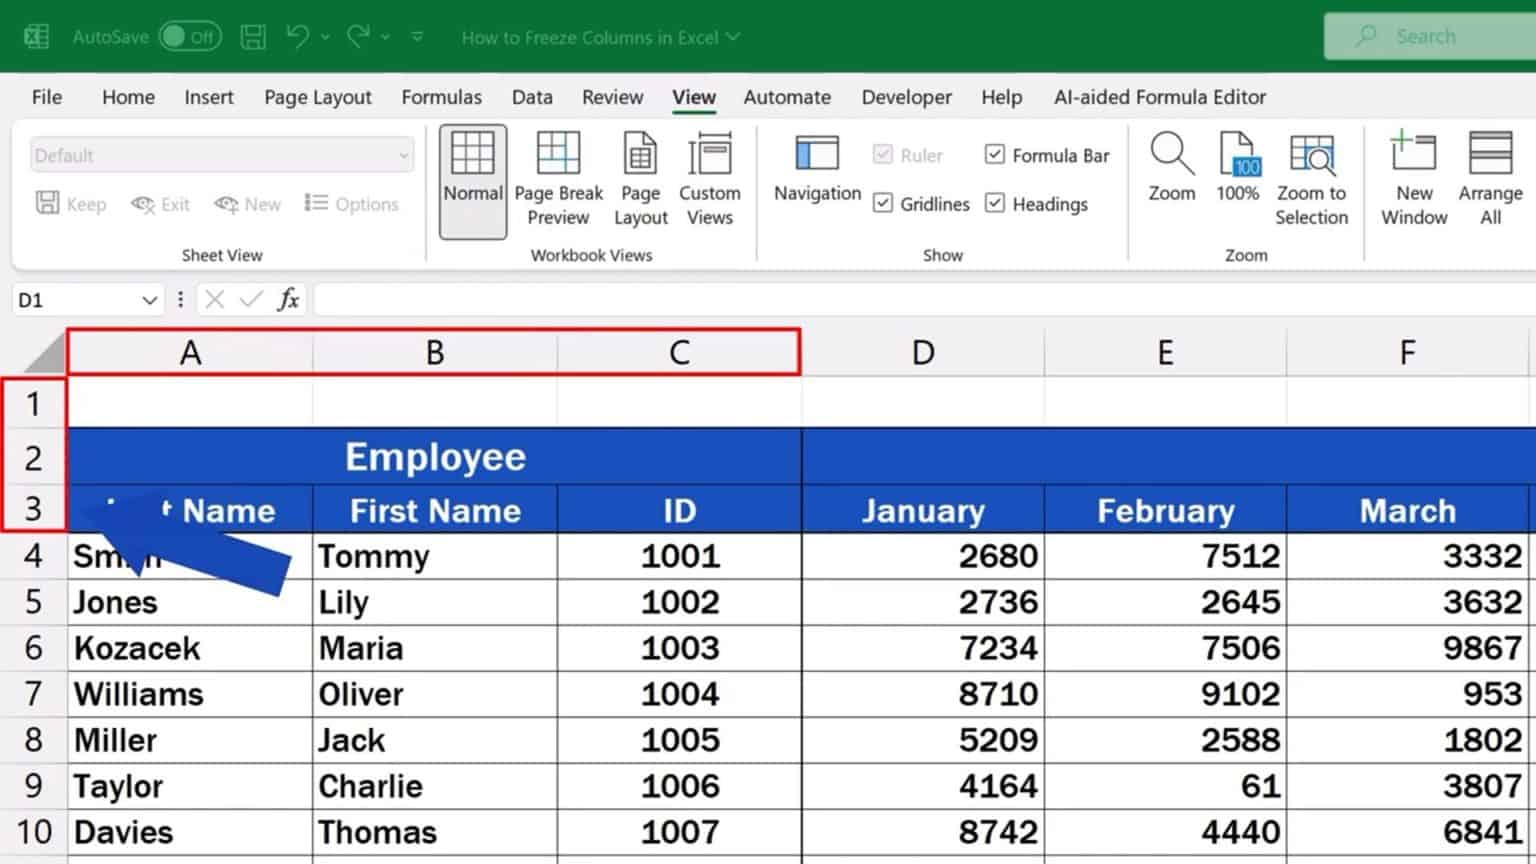The width and height of the screenshot is (1536, 864).
Task: Switch to the Formulas ribbon tab
Action: pos(442,97)
